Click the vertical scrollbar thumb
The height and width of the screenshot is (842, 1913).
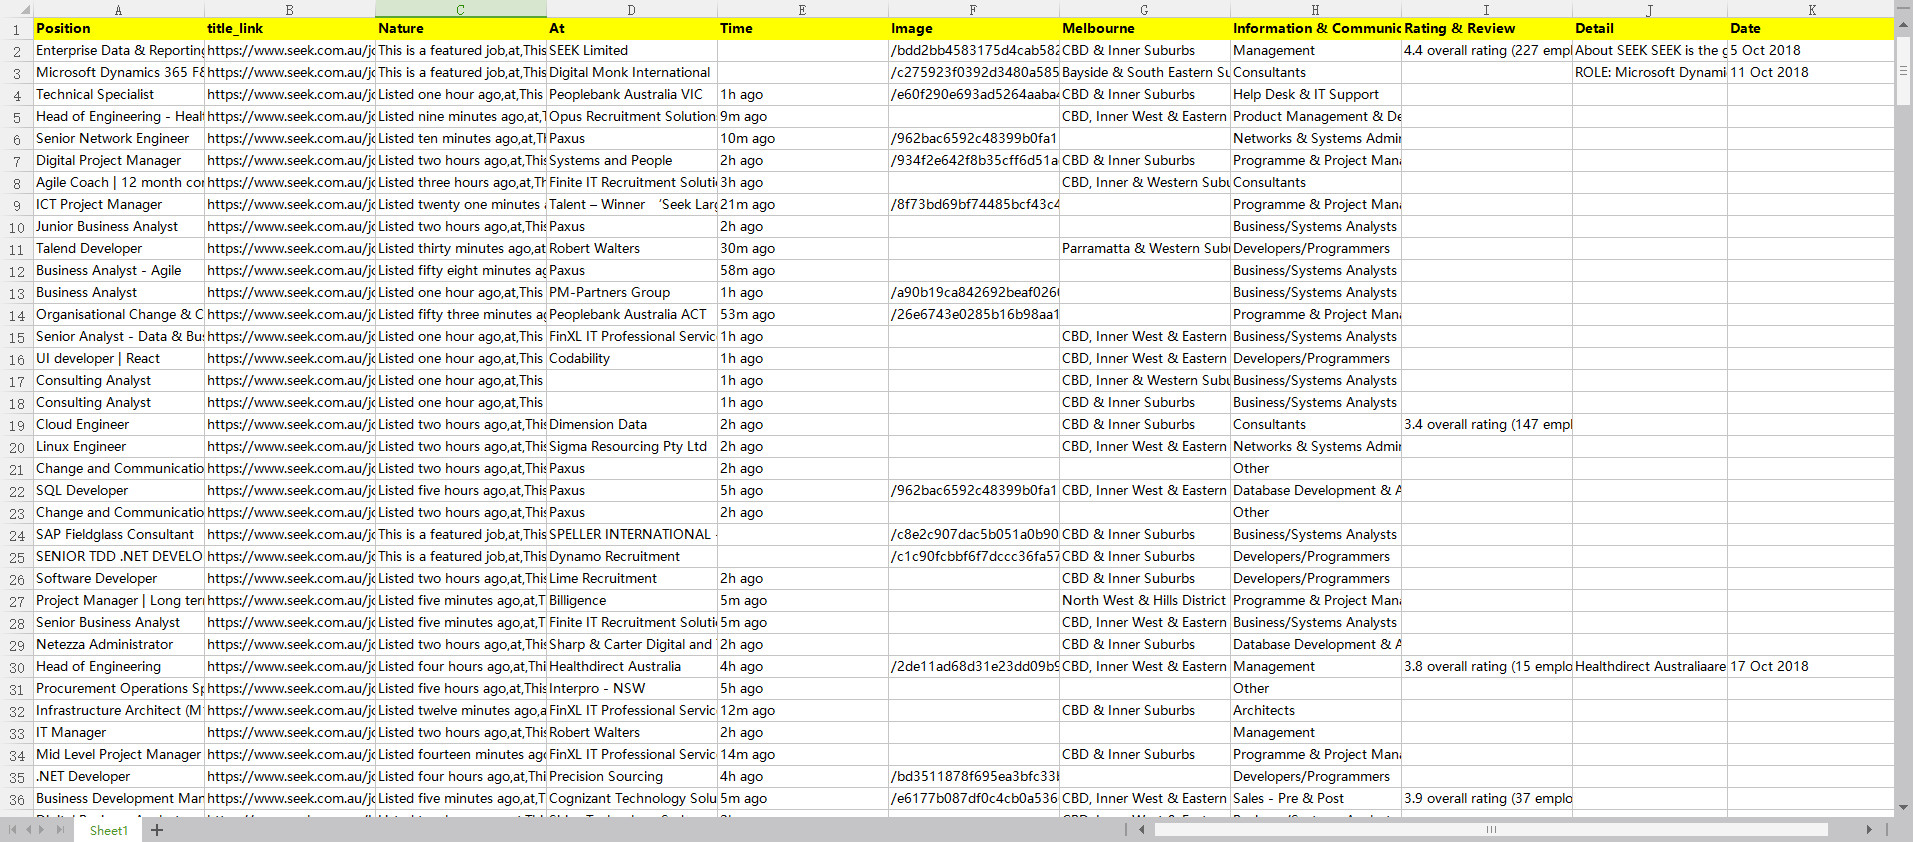click(x=1903, y=71)
